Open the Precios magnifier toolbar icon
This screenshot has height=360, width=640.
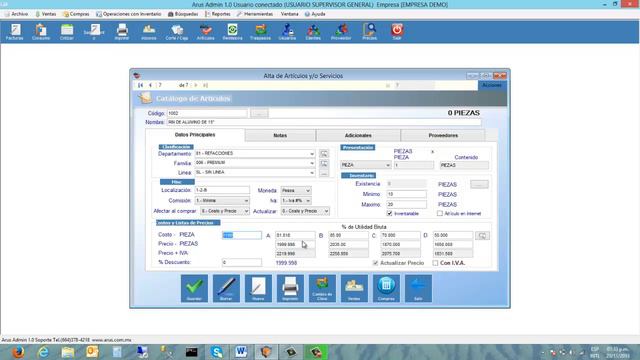pyautogui.click(x=369, y=32)
